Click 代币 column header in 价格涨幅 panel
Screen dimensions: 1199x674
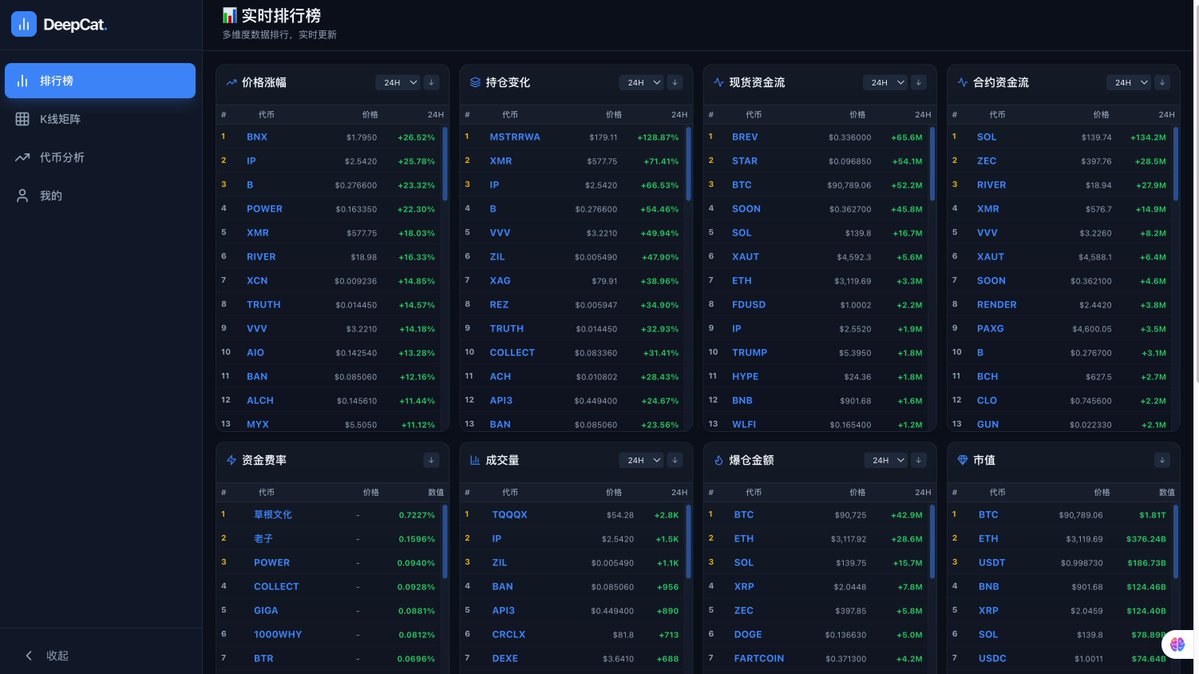click(x=266, y=114)
